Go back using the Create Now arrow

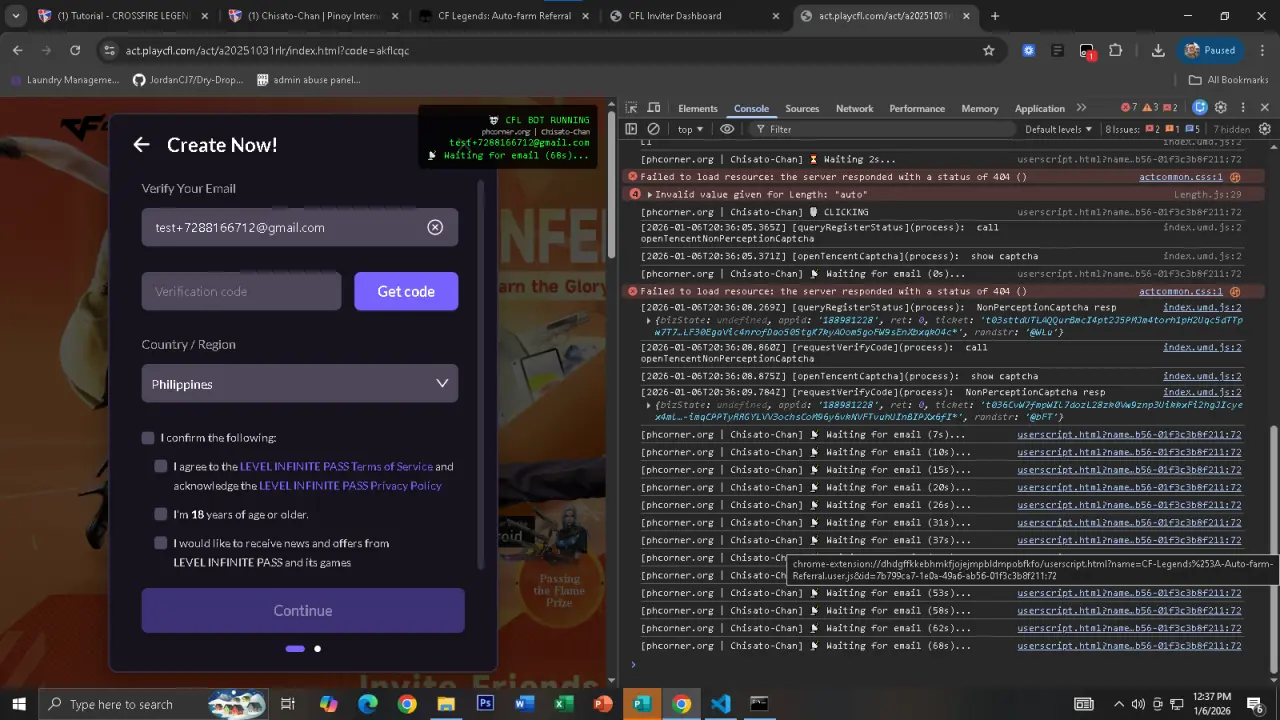141,145
